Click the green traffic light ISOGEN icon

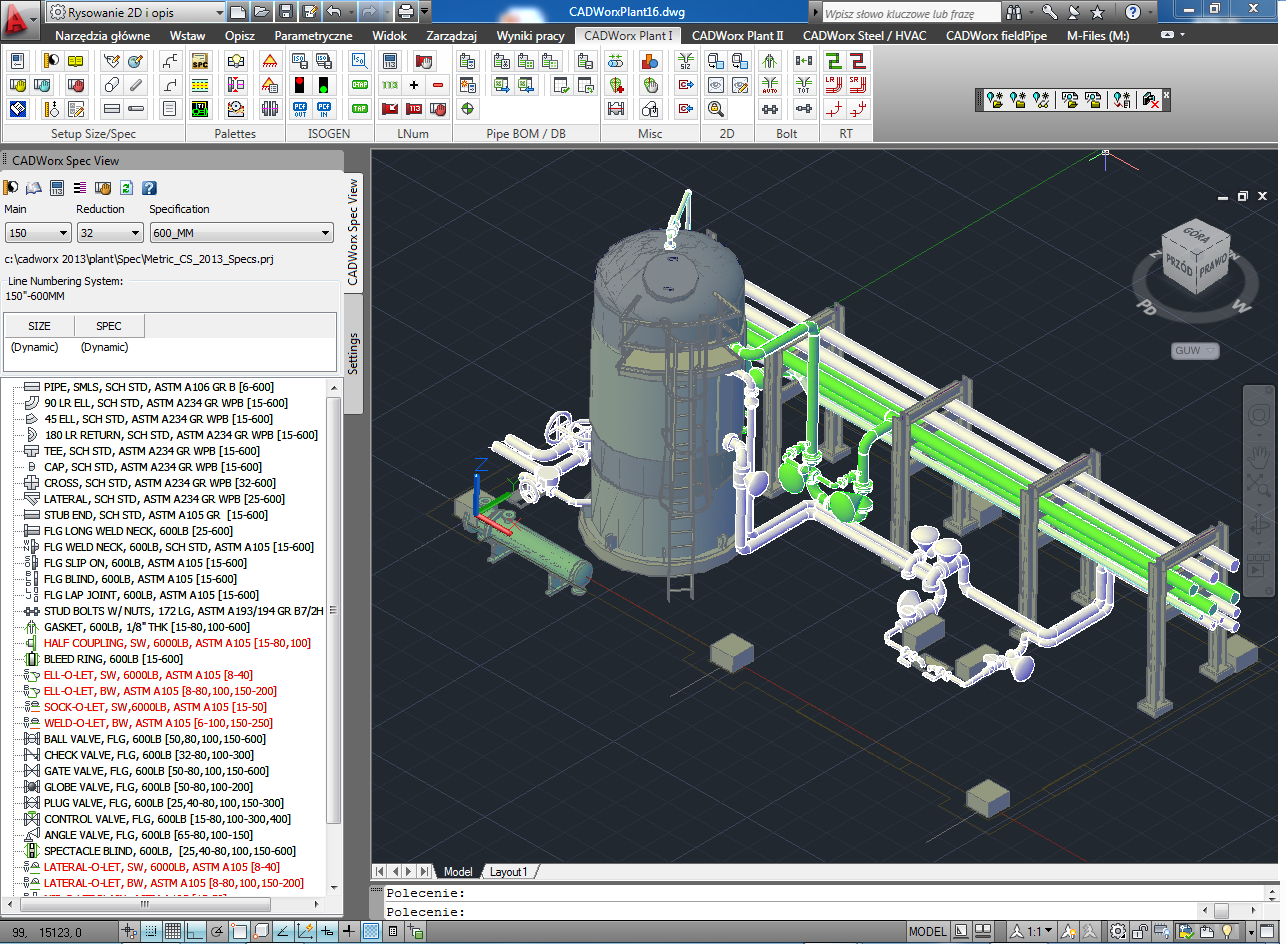323,85
